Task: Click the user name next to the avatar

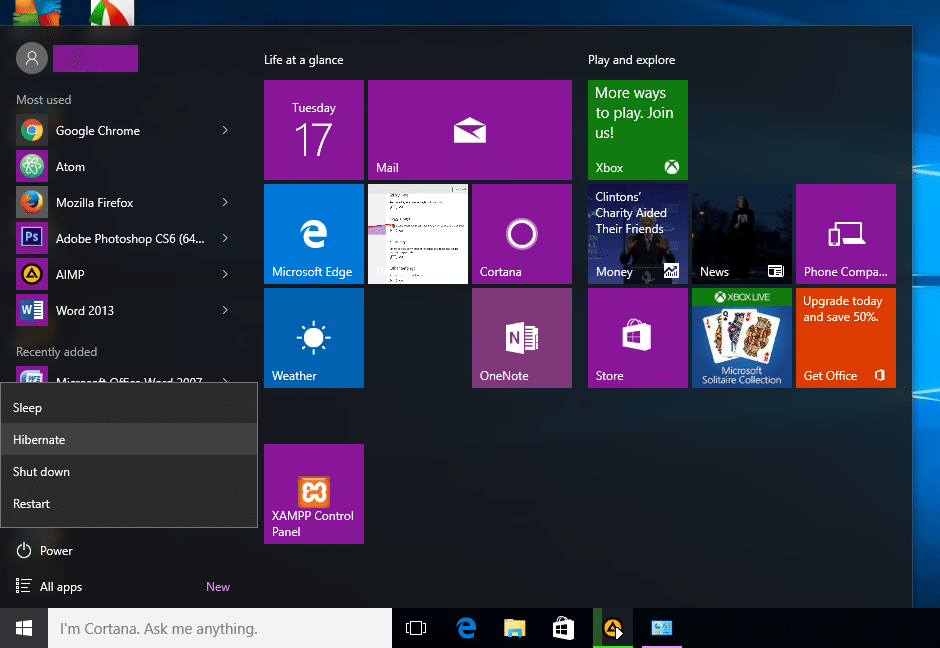Action: coord(95,58)
